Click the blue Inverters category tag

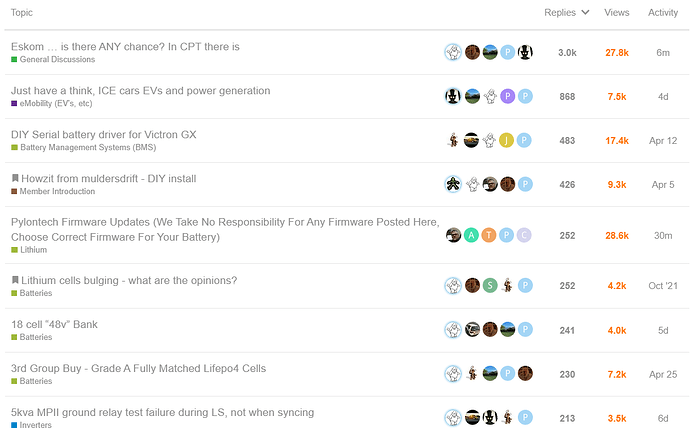31,425
